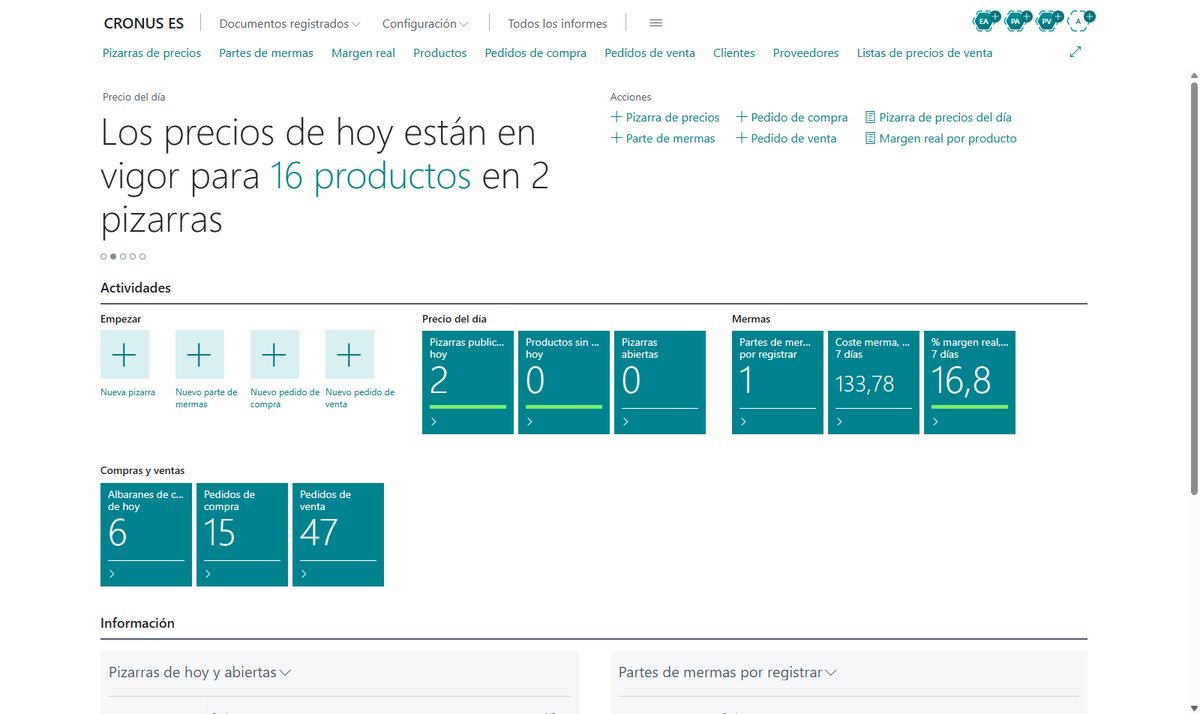
Task: Open the % margen real 7 días tile
Action: click(970, 382)
